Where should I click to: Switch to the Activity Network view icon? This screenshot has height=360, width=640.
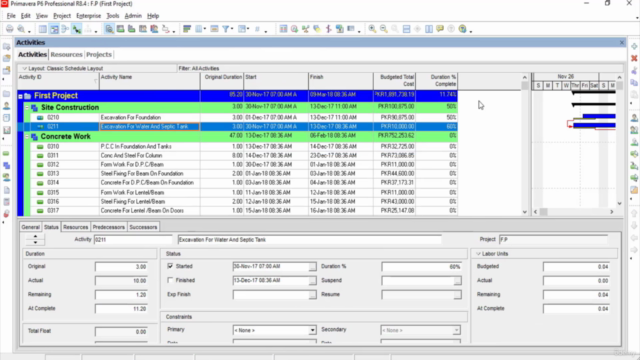[x=65, y=29]
